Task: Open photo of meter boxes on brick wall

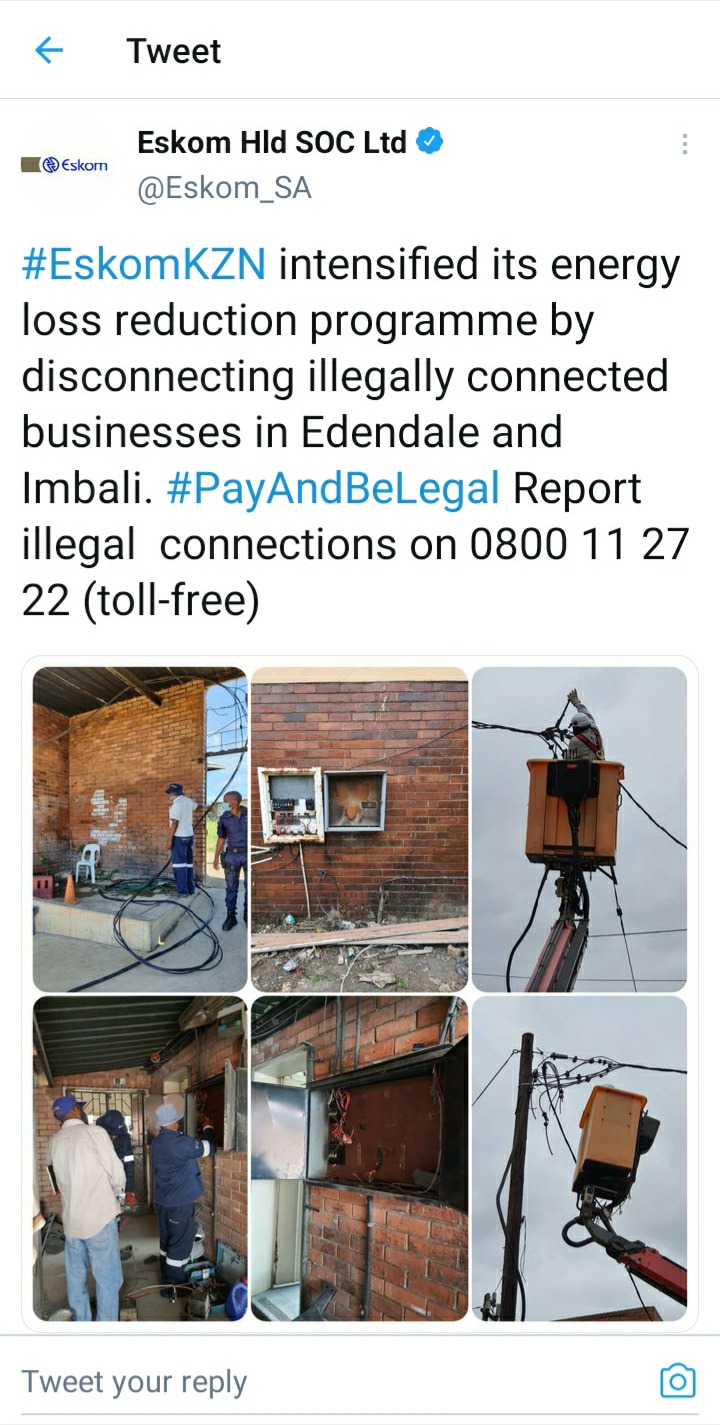Action: click(x=359, y=829)
